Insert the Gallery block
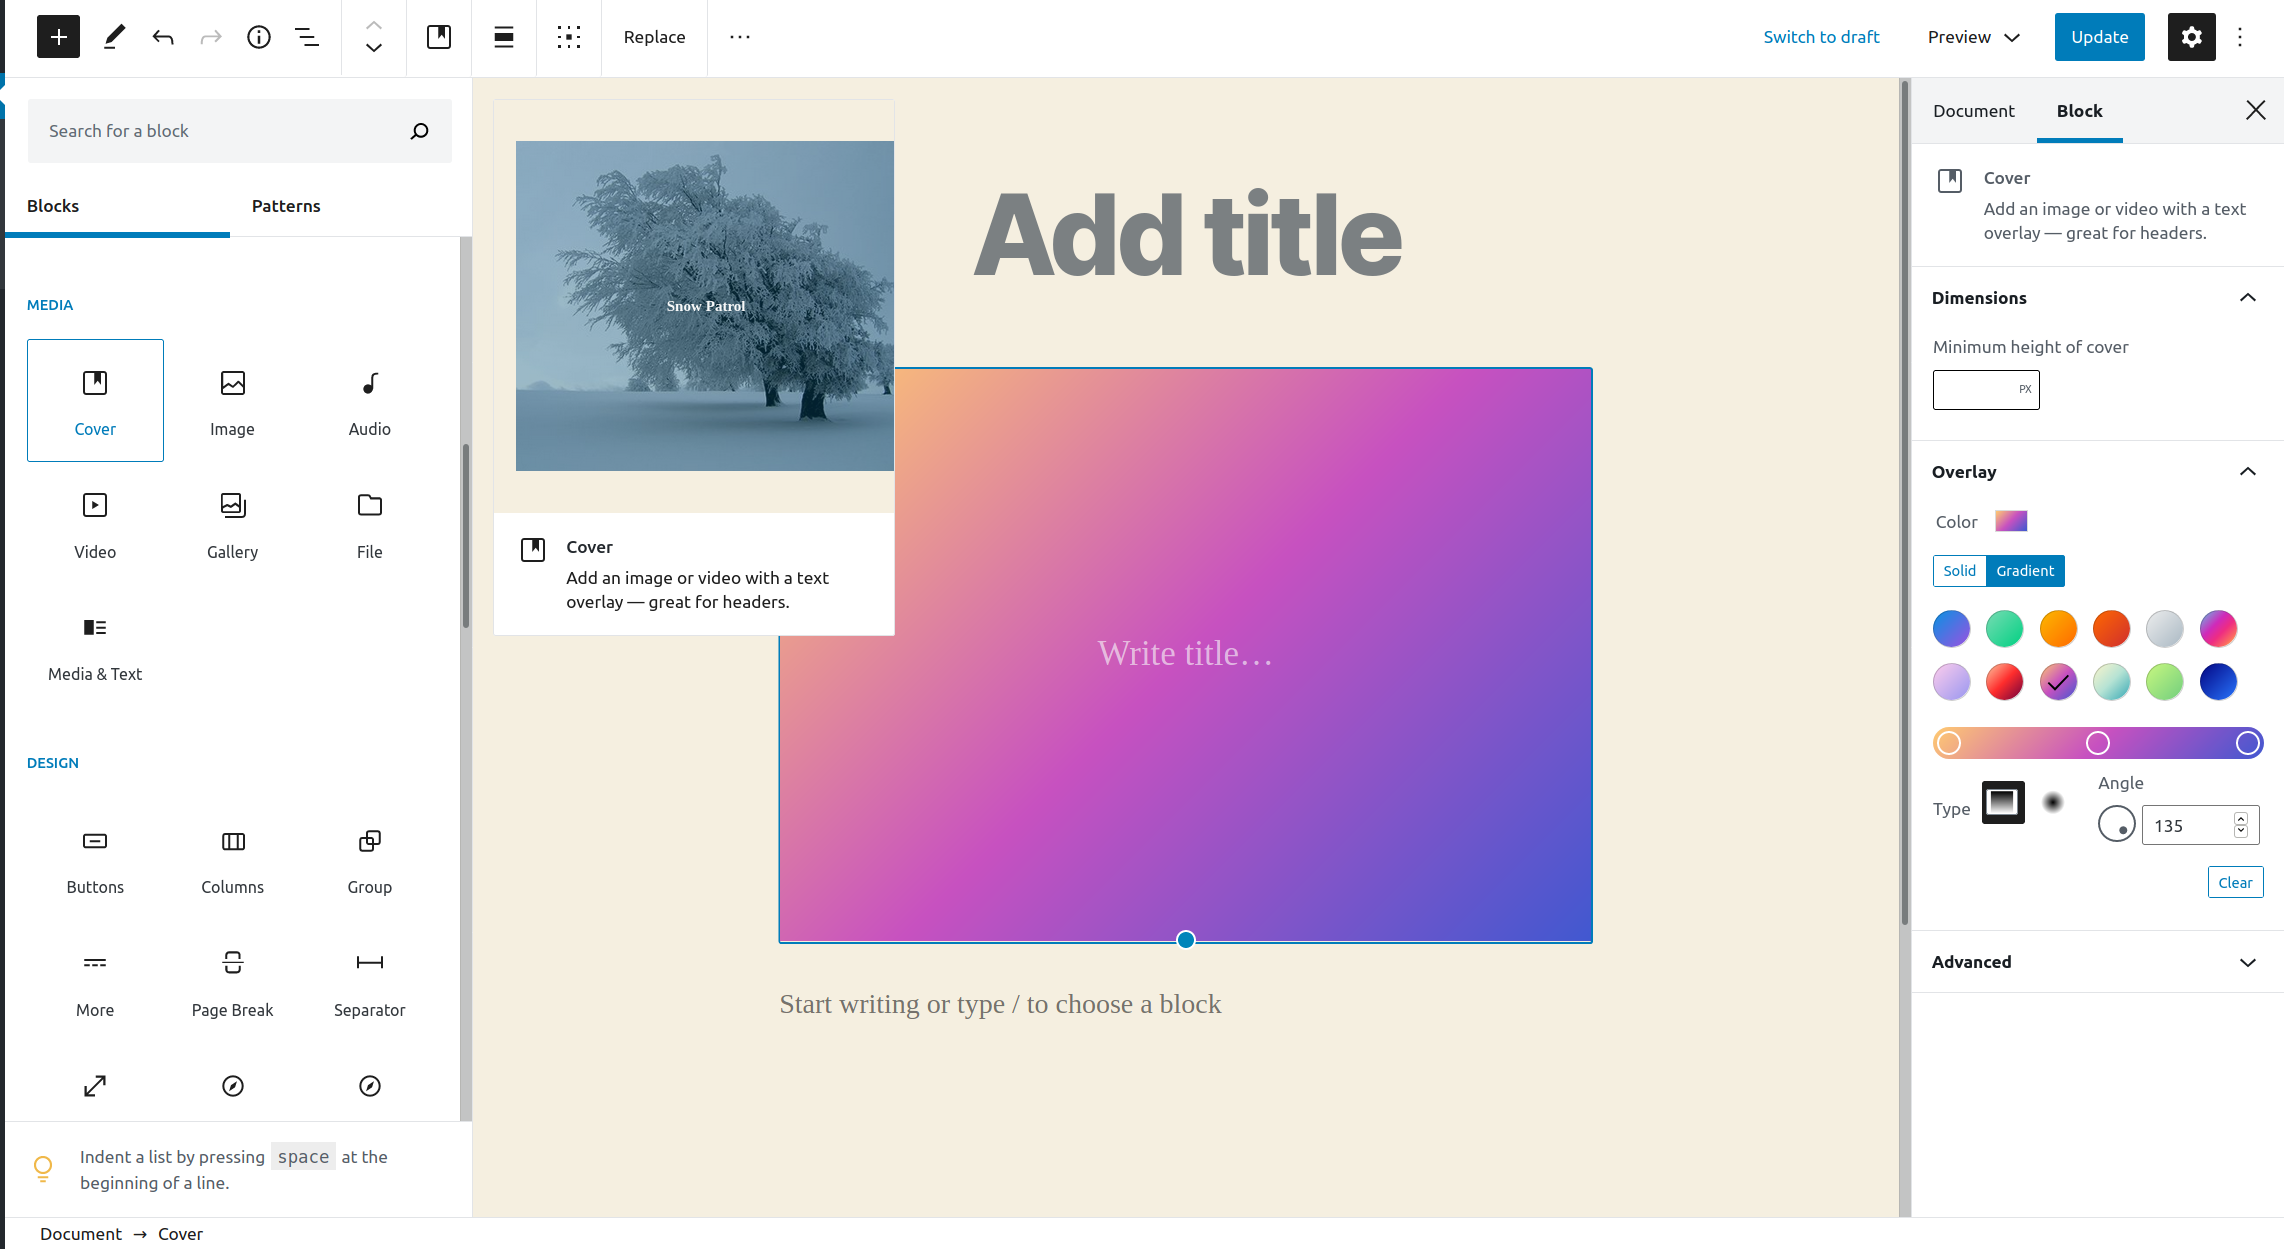This screenshot has height=1249, width=2284. [232, 524]
